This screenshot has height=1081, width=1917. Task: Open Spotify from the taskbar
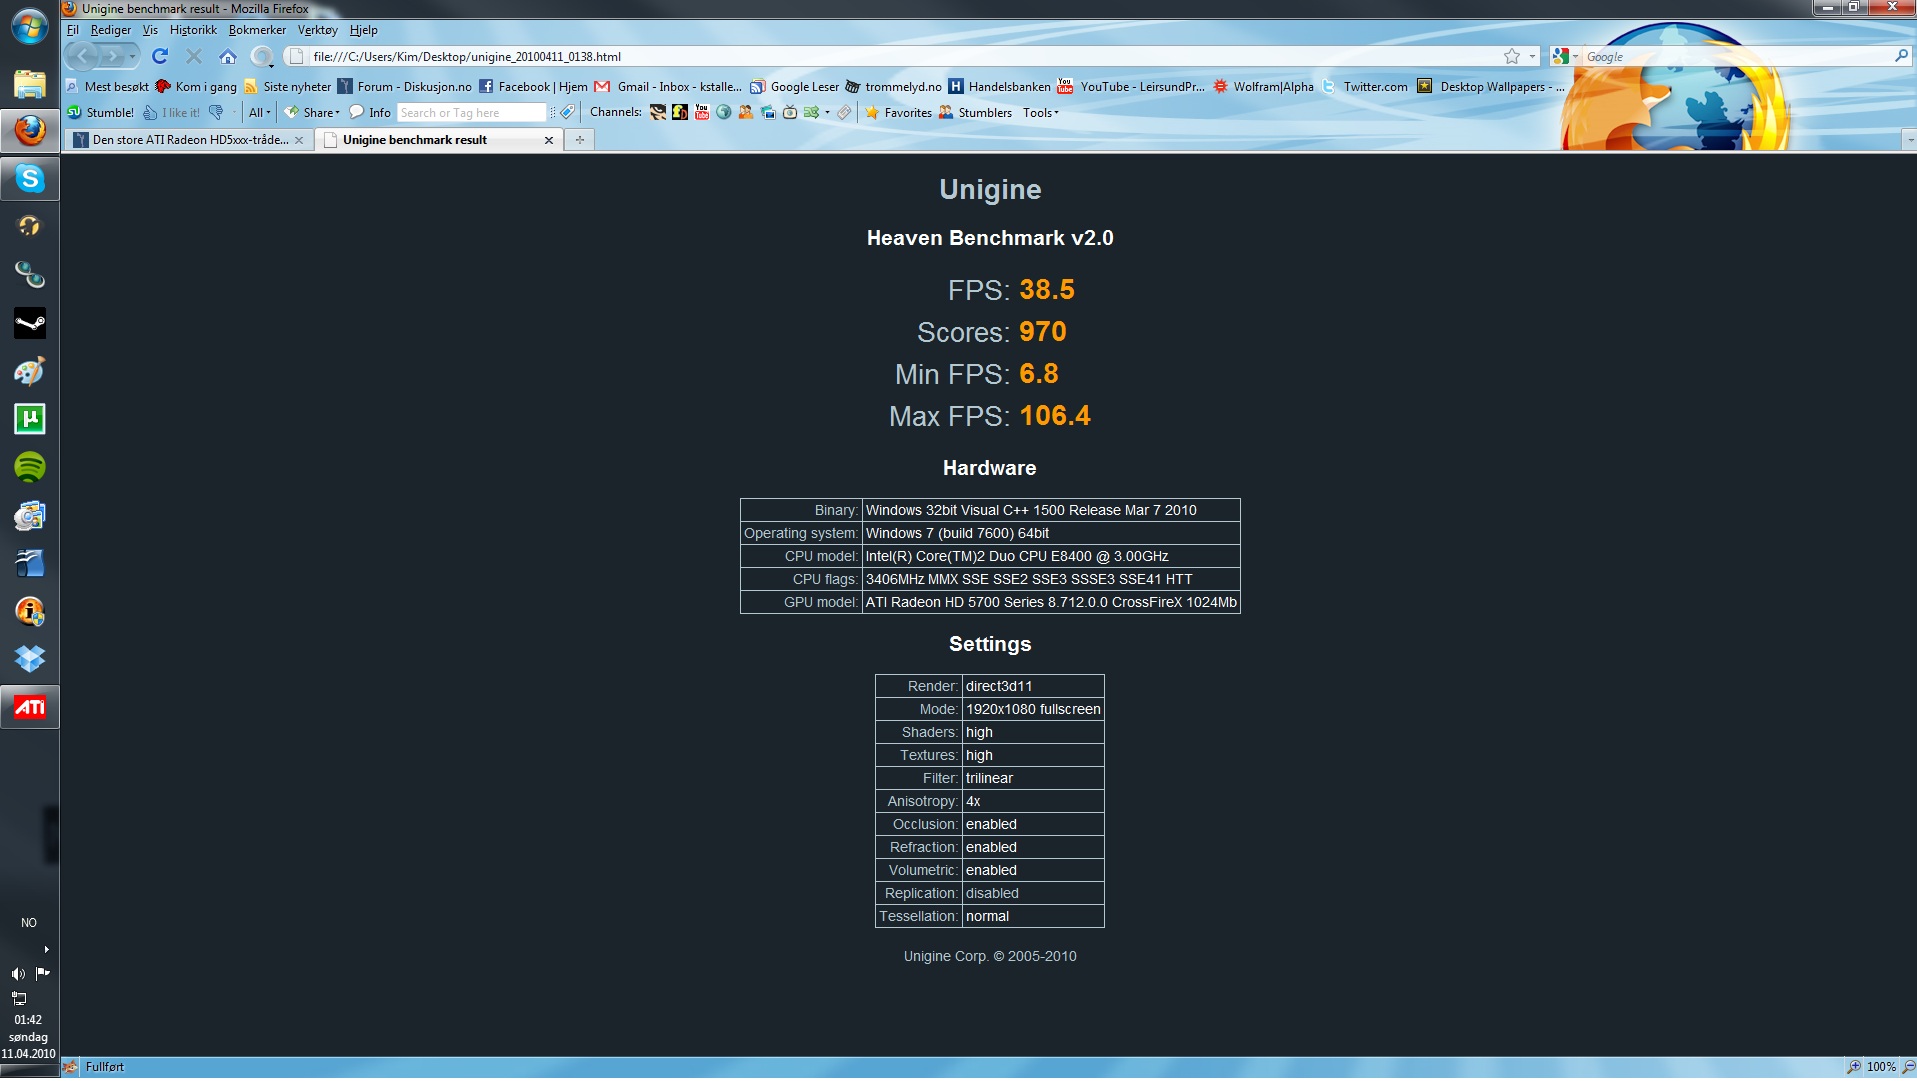[x=30, y=467]
